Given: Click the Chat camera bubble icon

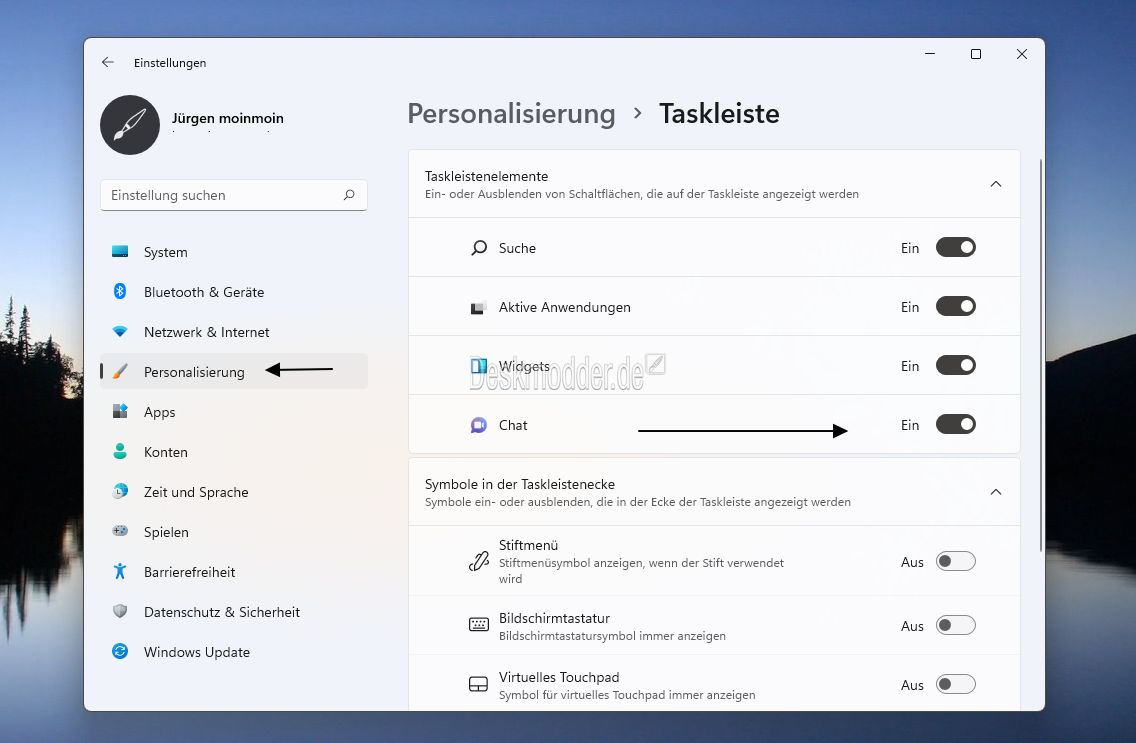Looking at the screenshot, I should 479,425.
